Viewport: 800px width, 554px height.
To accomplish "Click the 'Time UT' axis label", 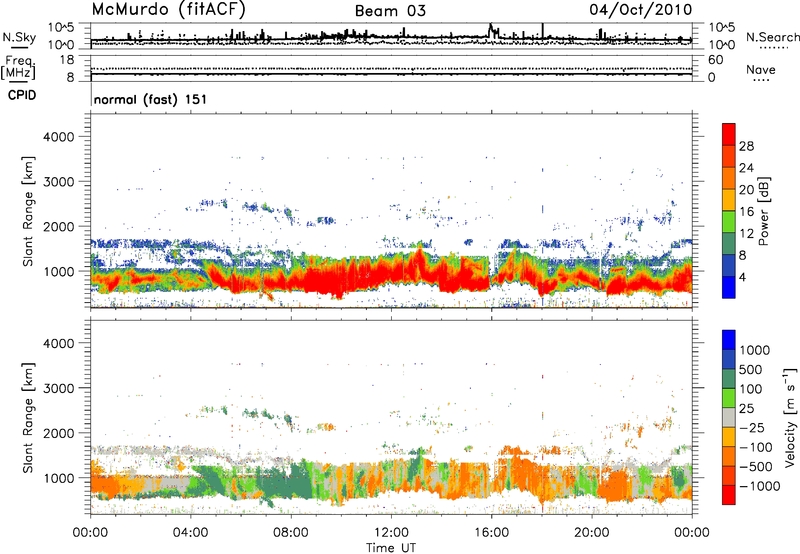I will (x=391, y=547).
